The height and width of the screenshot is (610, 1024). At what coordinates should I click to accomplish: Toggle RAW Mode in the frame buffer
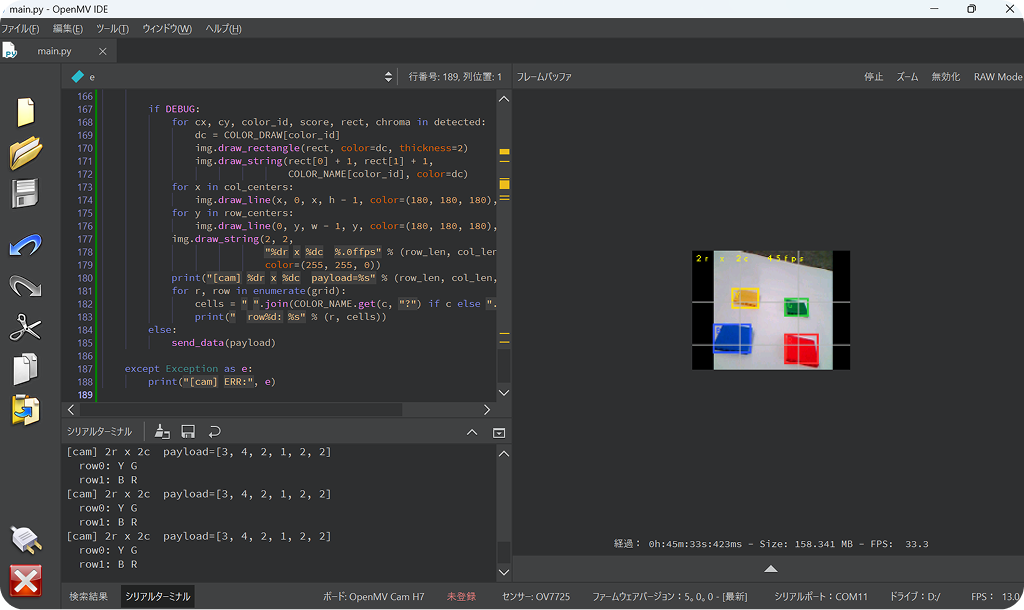(997, 76)
